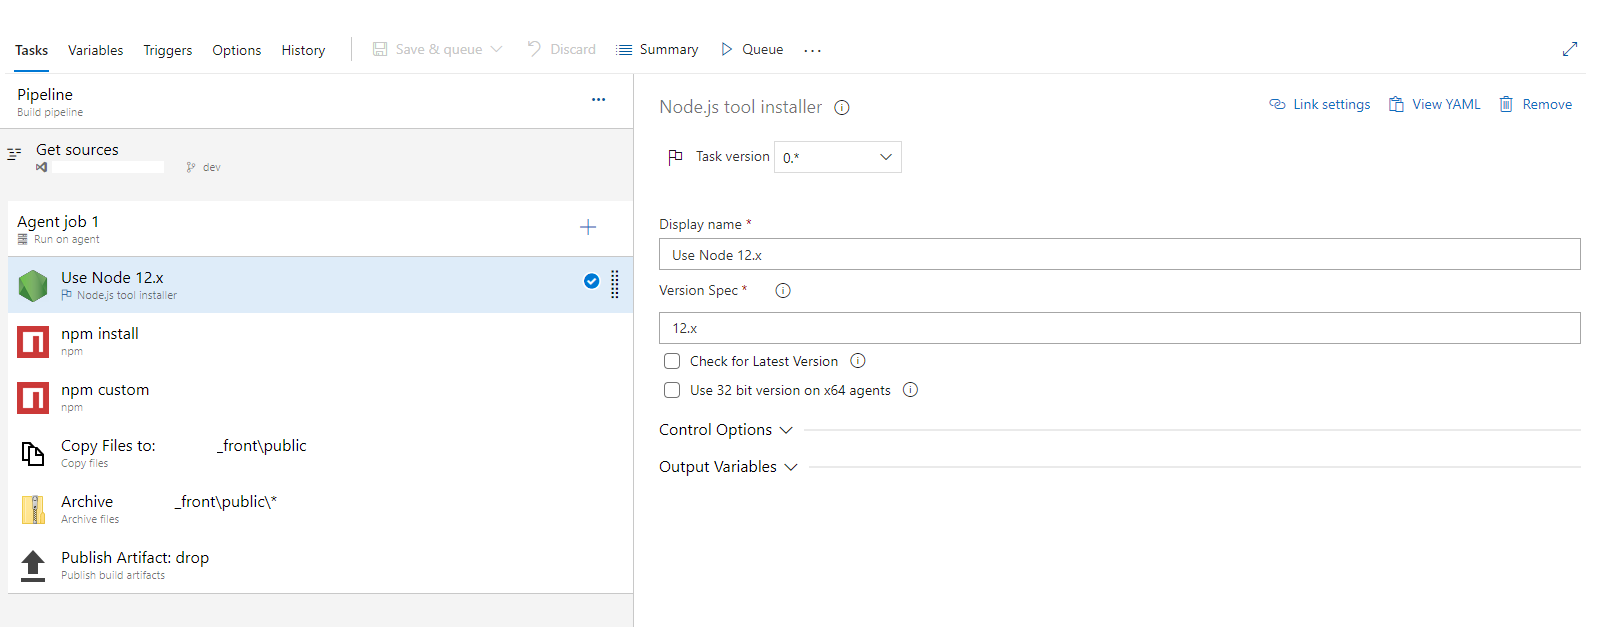The width and height of the screenshot is (1597, 627).
Task: Remove the selected task
Action: point(1535,104)
